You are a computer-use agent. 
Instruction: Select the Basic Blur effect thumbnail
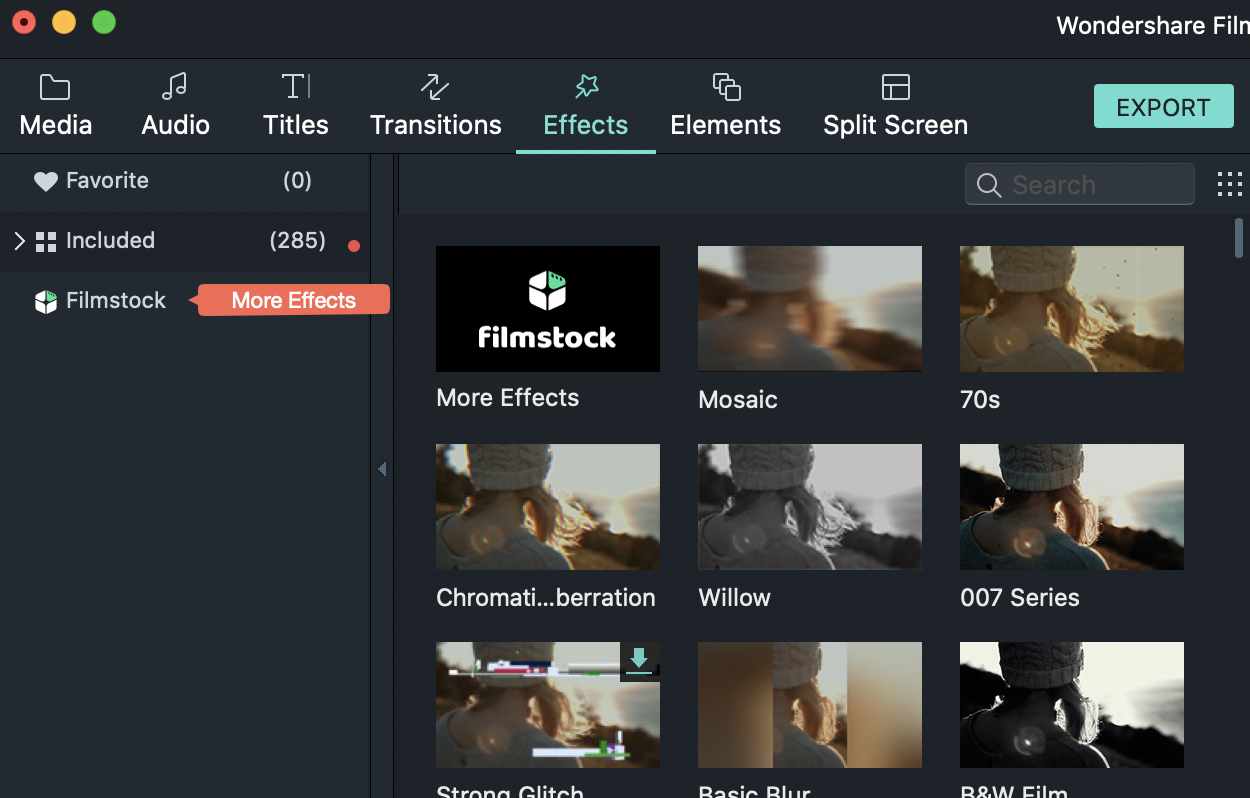[810, 705]
